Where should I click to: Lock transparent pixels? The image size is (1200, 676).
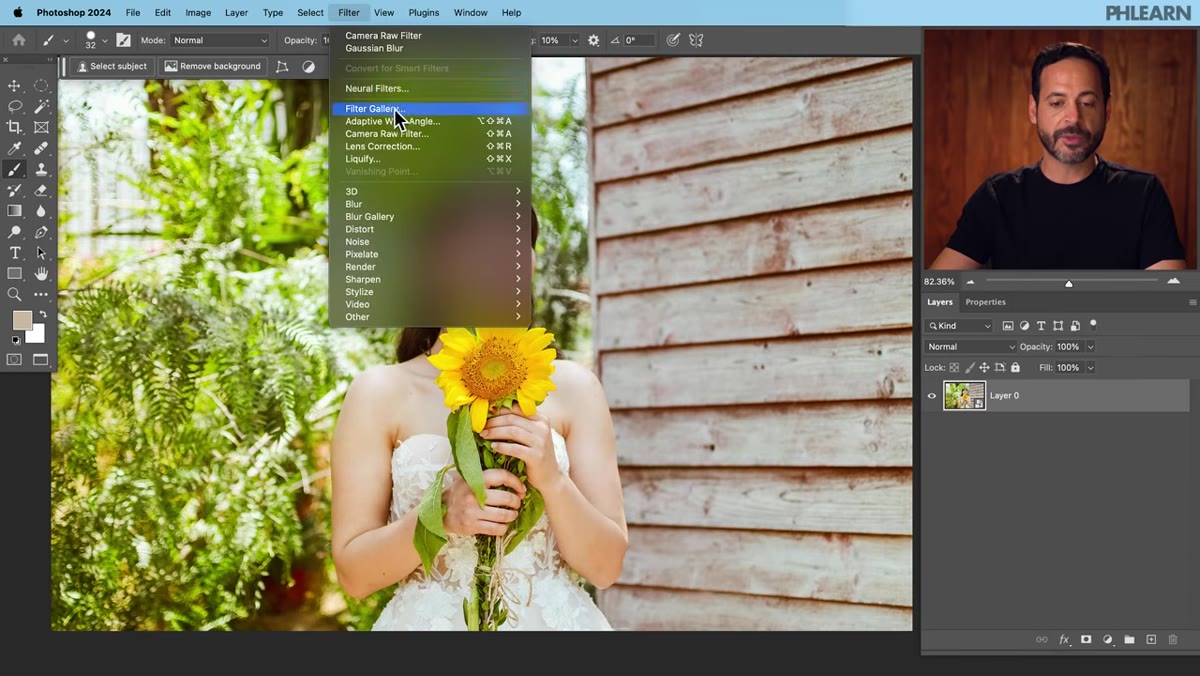tap(954, 368)
